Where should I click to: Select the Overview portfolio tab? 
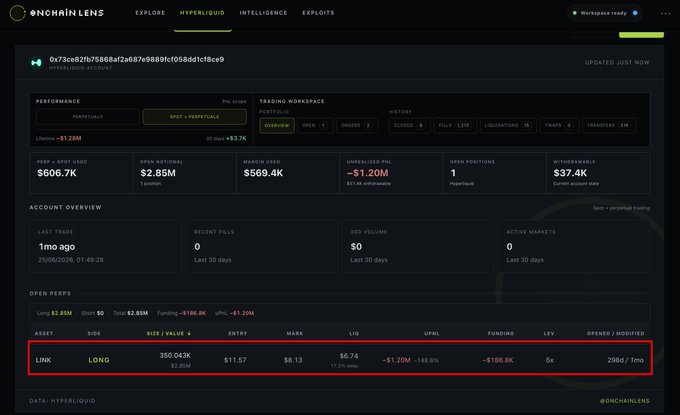point(277,125)
